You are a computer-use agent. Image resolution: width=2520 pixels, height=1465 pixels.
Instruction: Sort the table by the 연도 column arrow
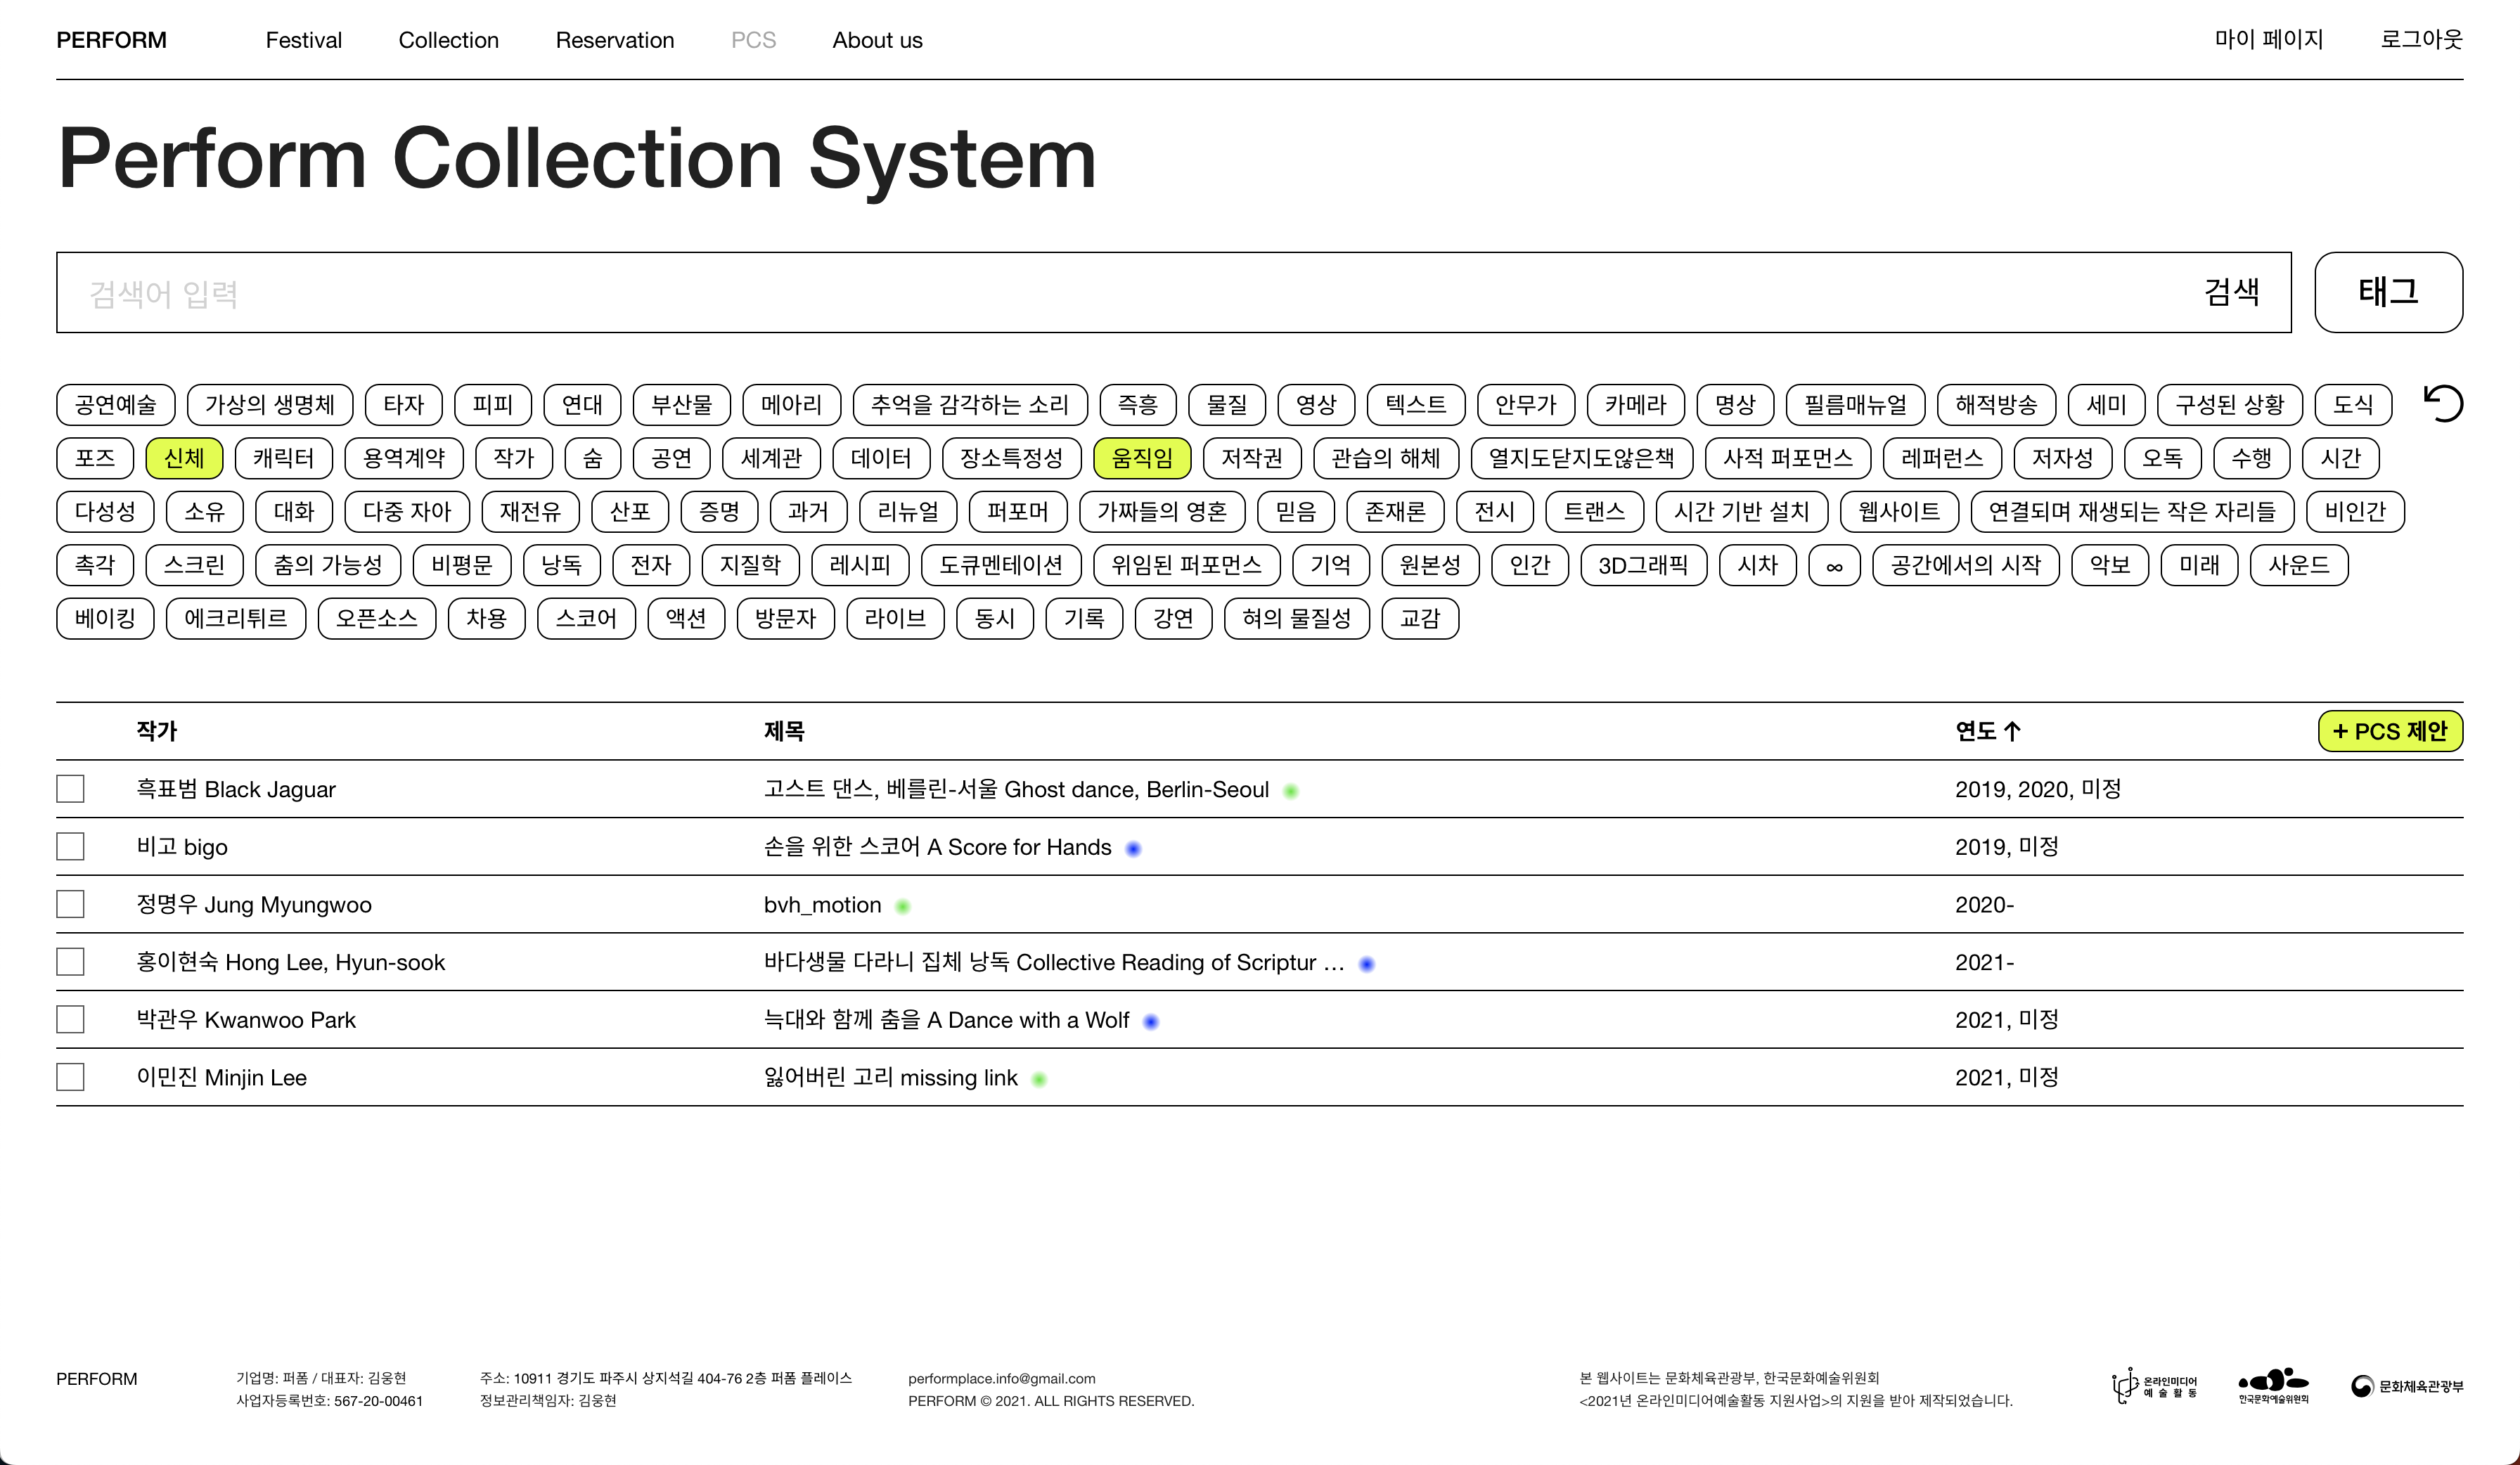coord(2012,731)
